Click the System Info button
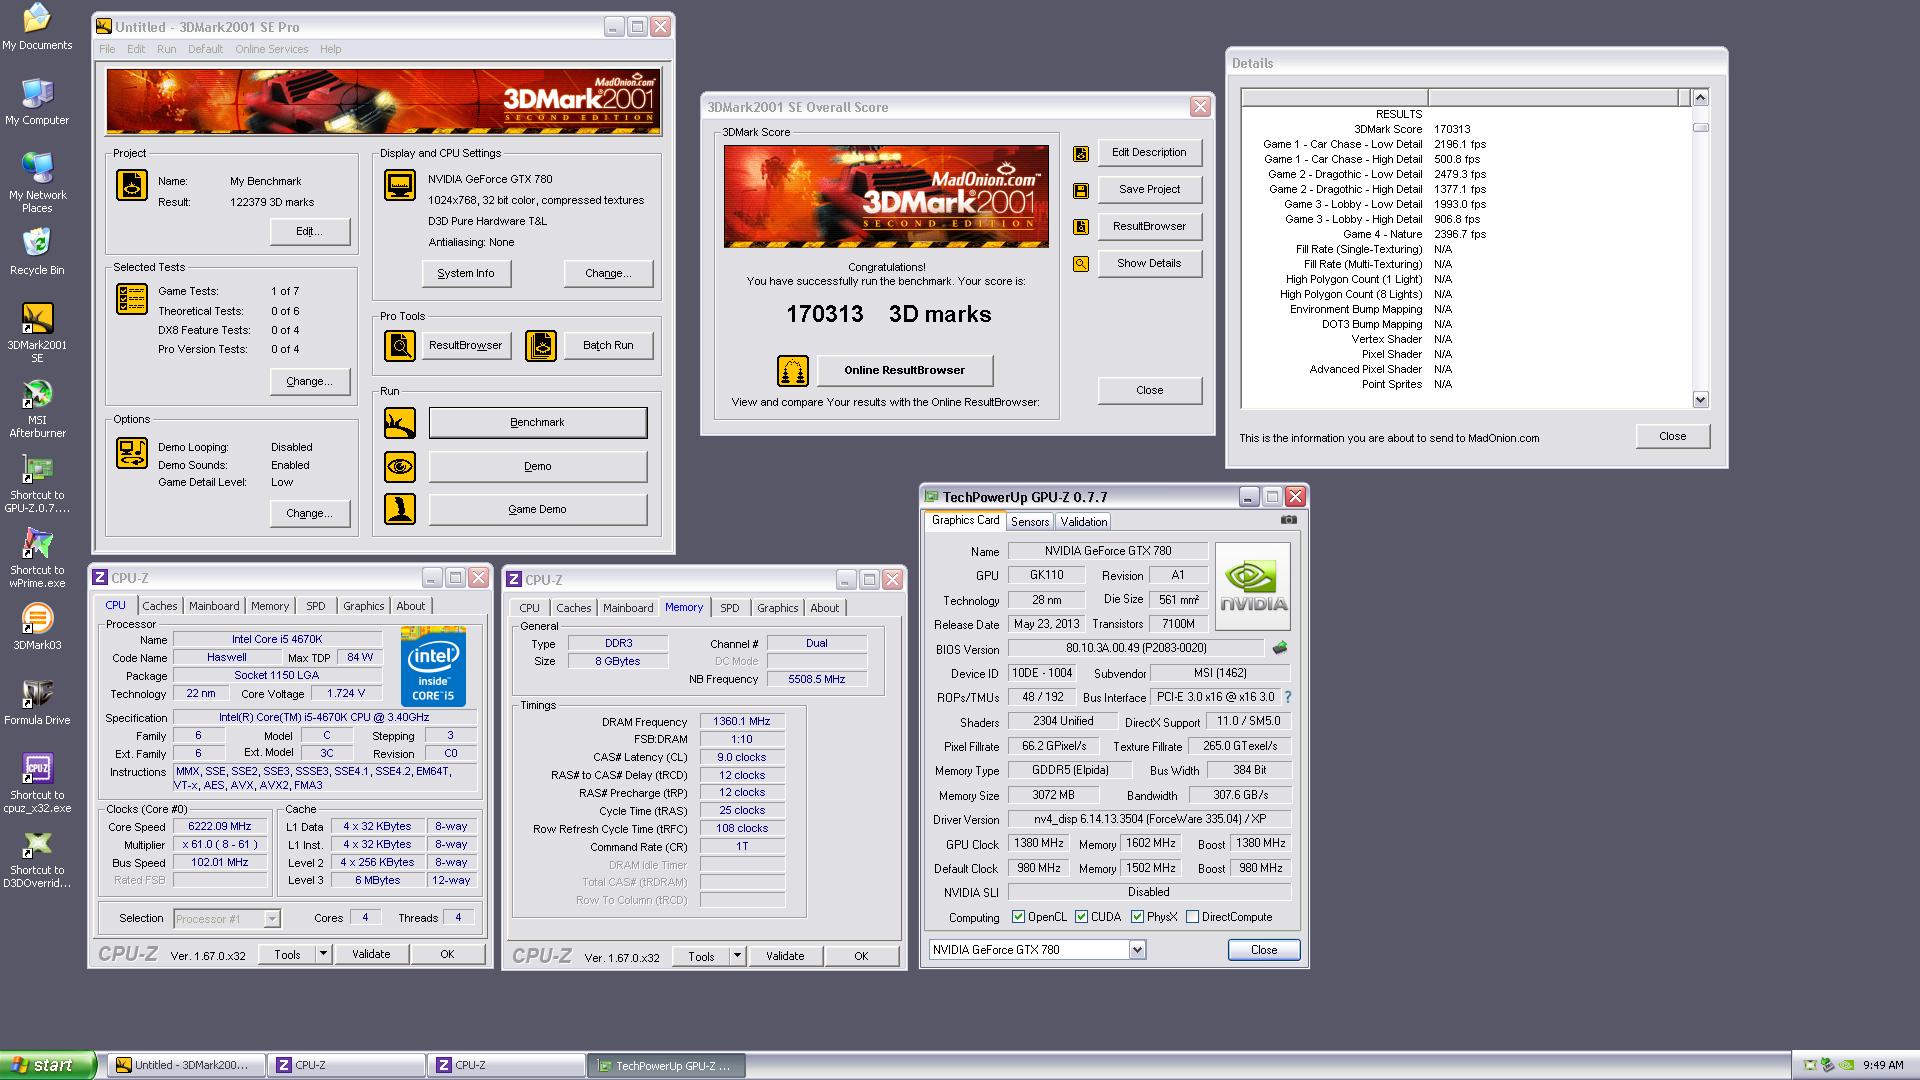 466,274
